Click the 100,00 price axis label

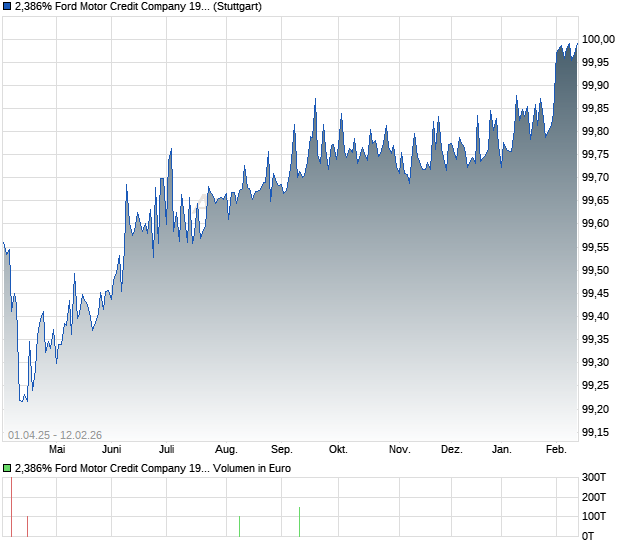tap(597, 39)
